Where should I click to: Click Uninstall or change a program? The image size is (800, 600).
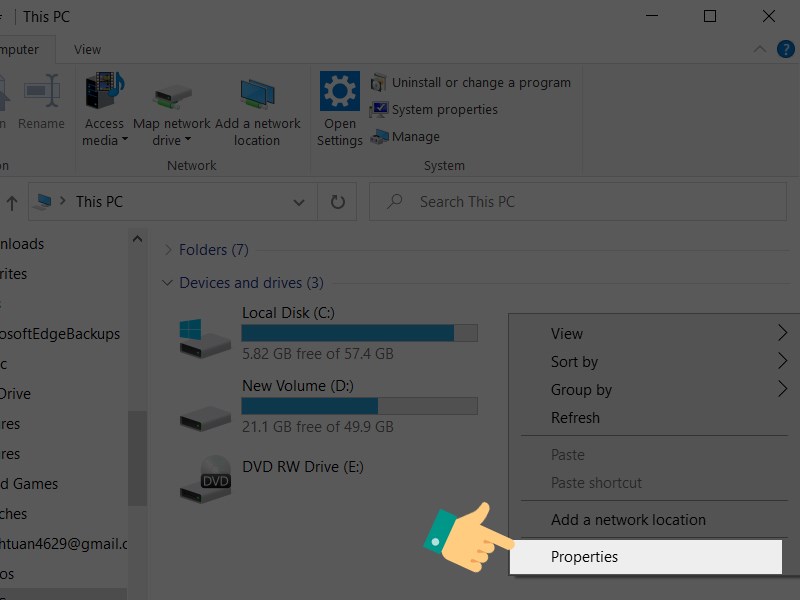point(481,83)
